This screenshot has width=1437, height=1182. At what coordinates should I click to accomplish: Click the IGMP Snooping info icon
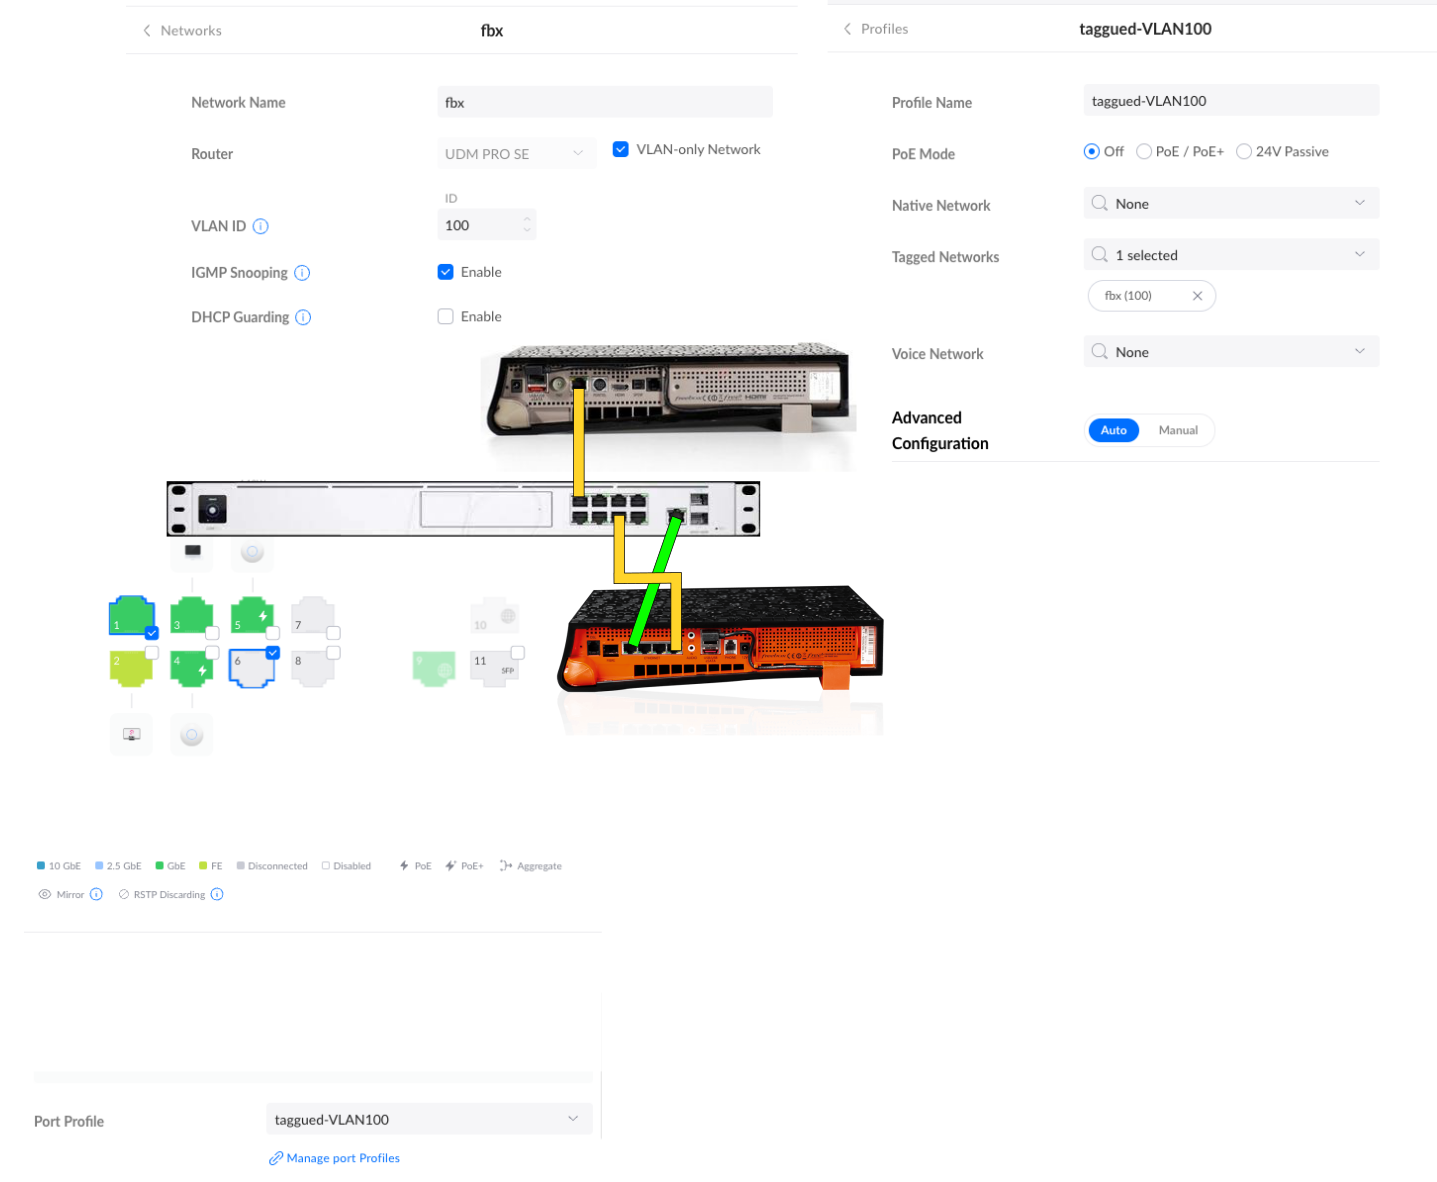point(302,273)
